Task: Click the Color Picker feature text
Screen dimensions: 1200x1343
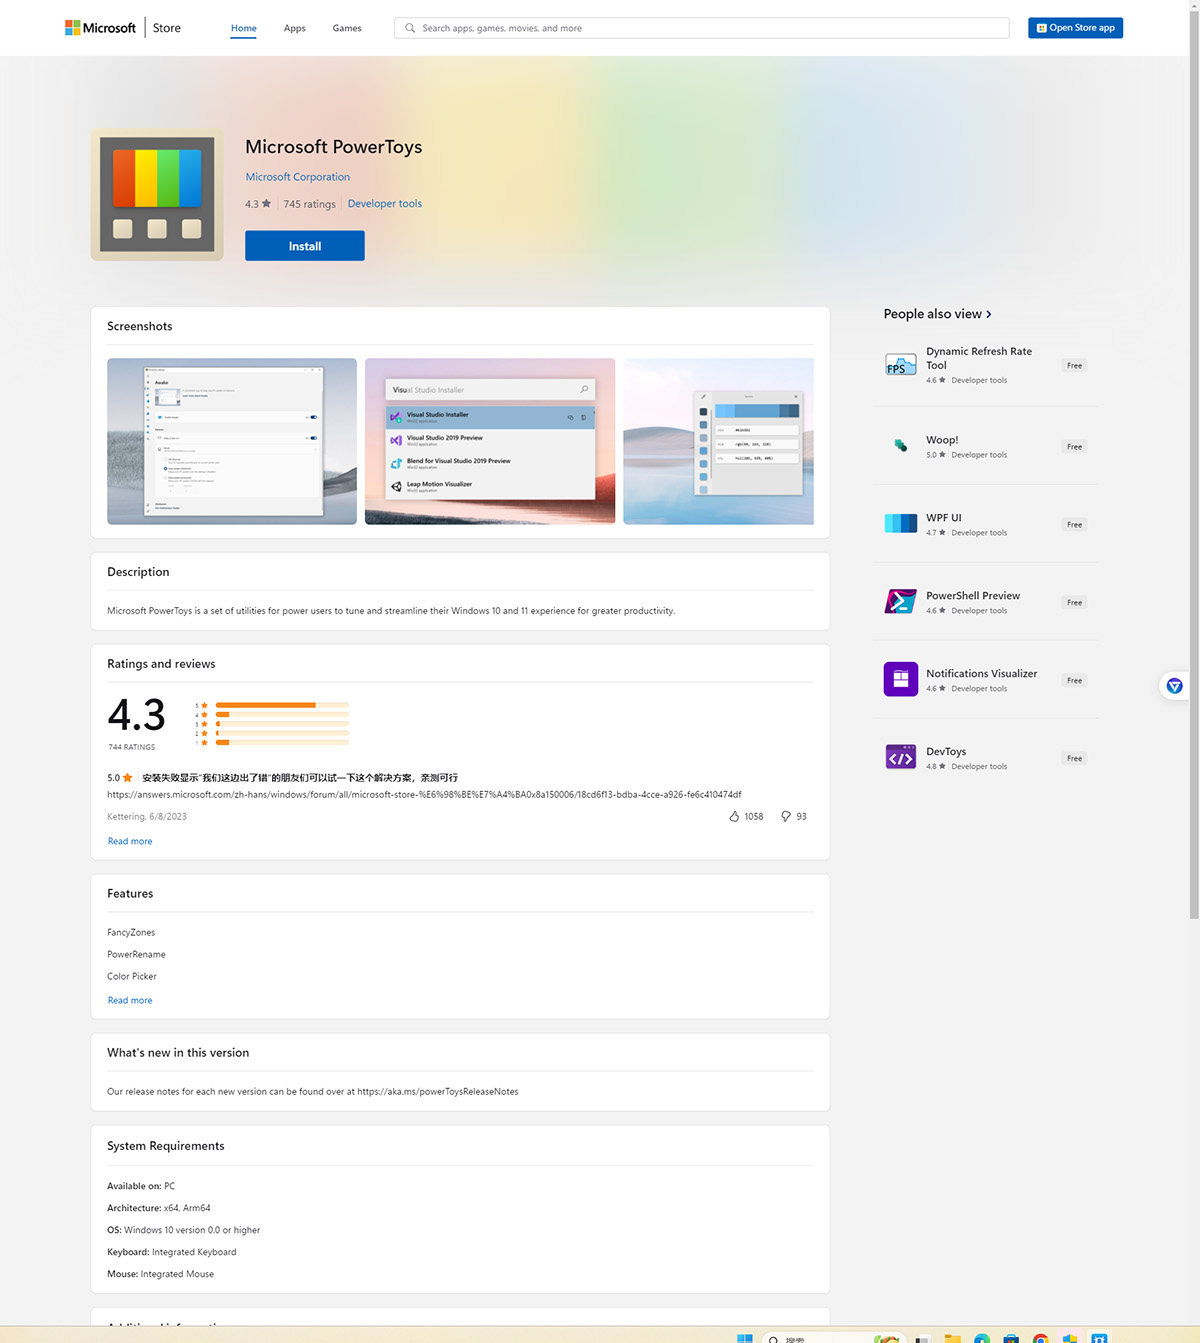Action: pyautogui.click(x=132, y=976)
